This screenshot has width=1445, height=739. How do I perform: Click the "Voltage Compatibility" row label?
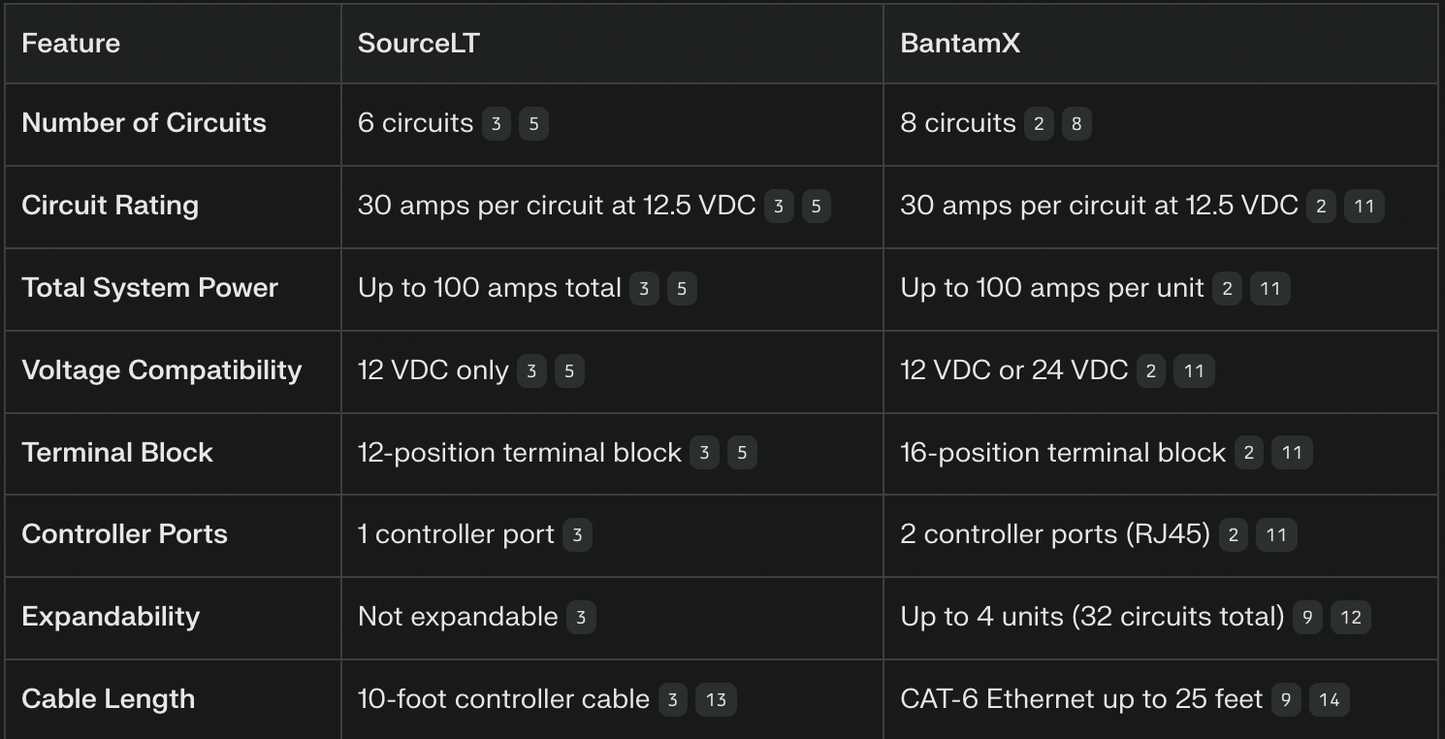161,370
